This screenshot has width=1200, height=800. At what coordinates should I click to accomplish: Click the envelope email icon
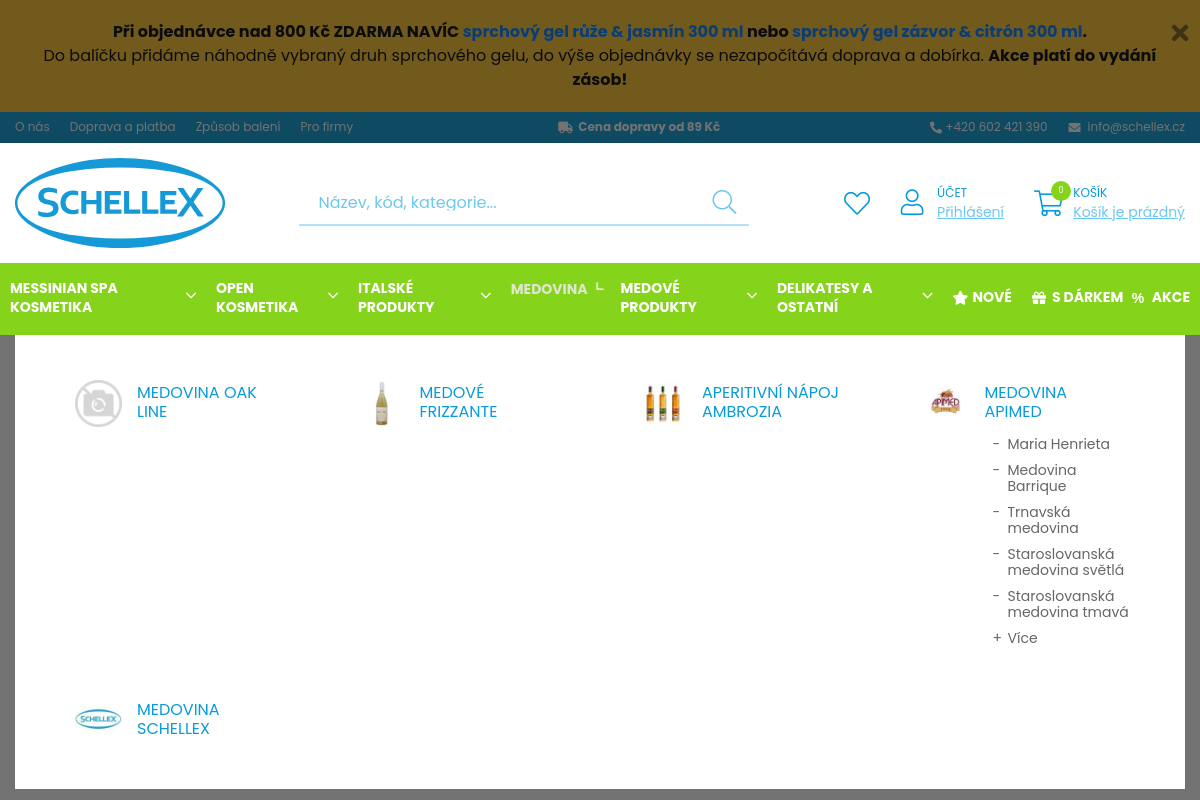1074,127
